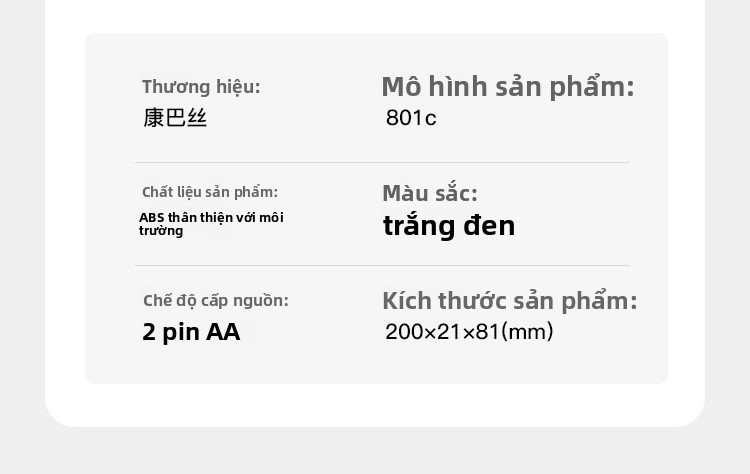The width and height of the screenshot is (750, 474).
Task: Click the "AA" text in the power value
Action: (223, 332)
